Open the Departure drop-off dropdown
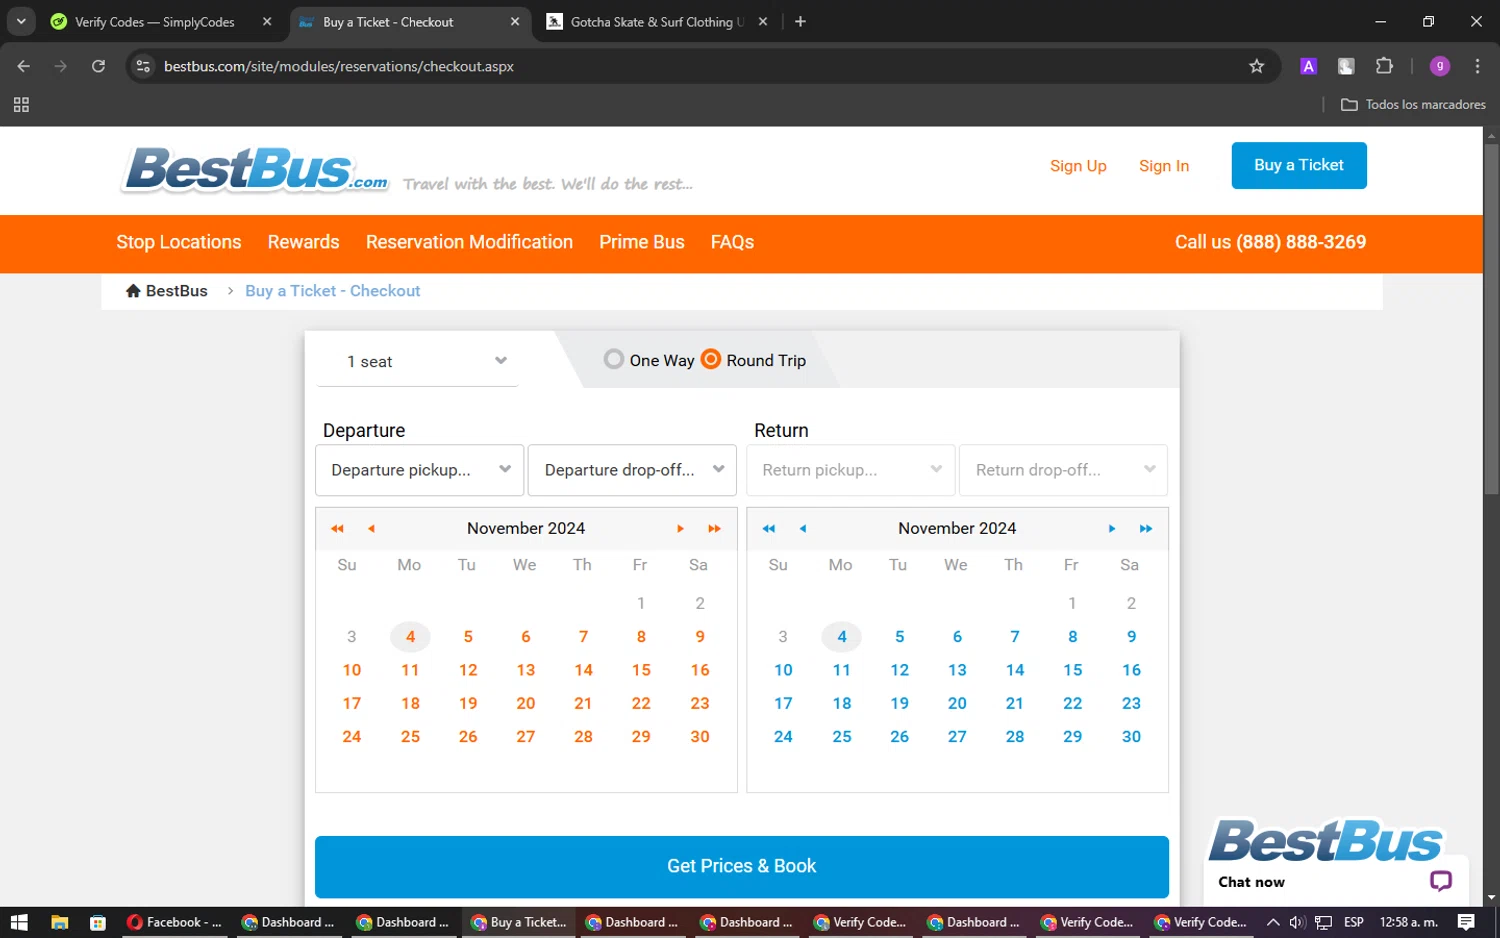This screenshot has width=1500, height=938. tap(632, 470)
